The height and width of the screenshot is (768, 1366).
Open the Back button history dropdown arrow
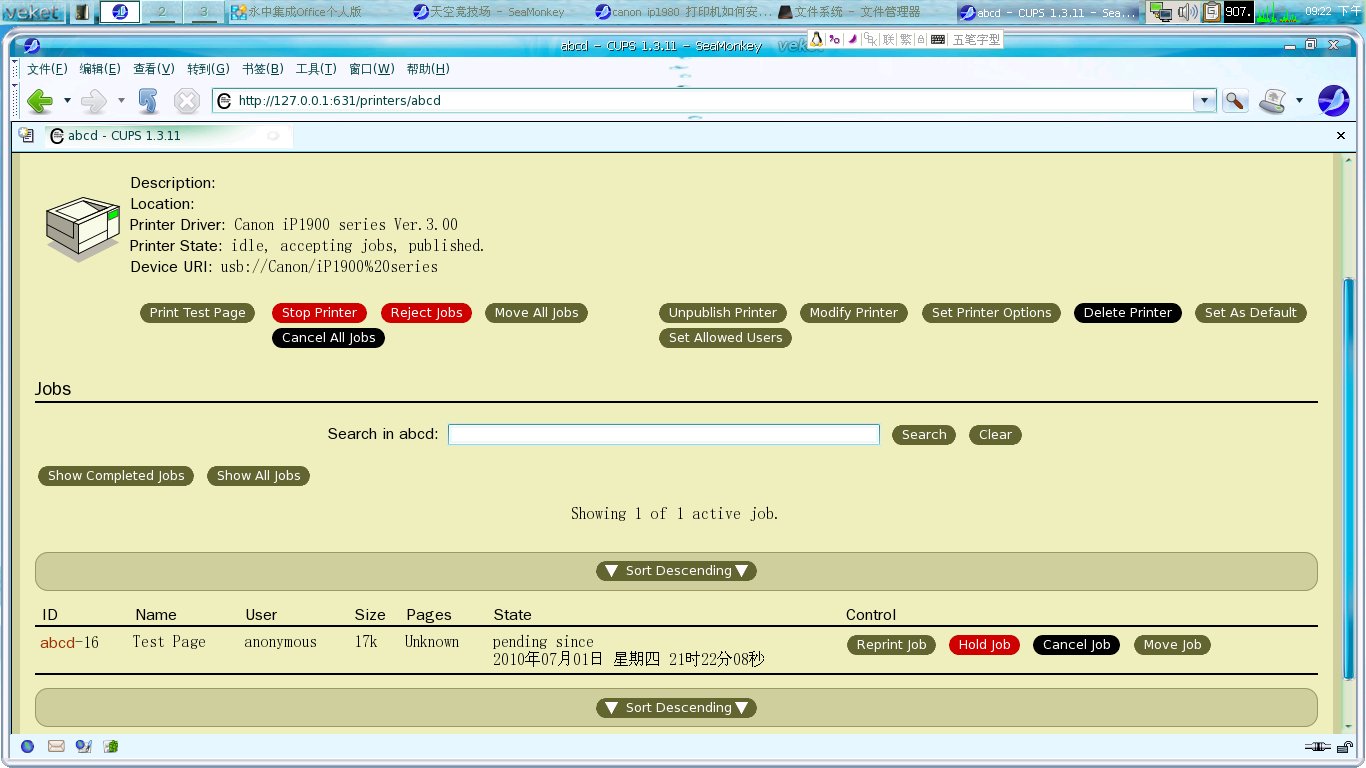67,100
